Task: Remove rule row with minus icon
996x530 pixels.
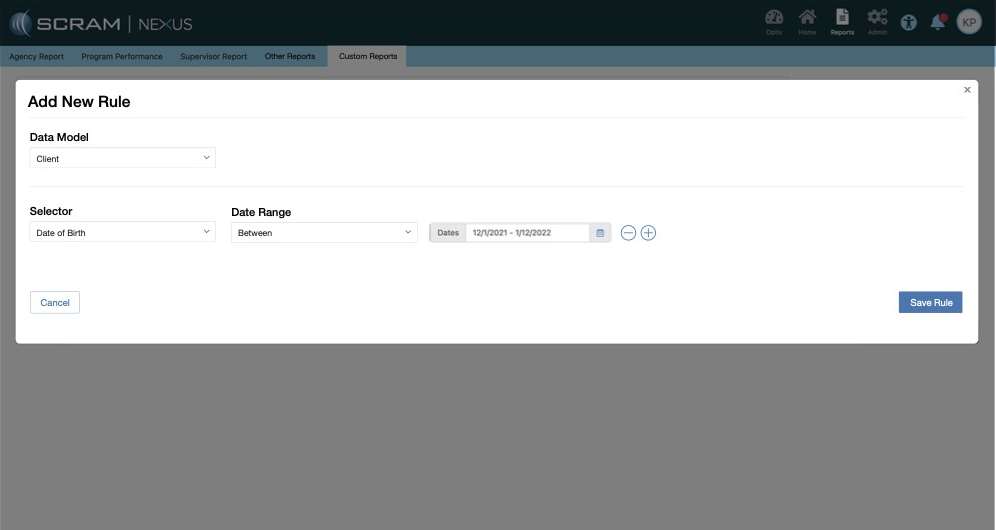Action: 628,233
